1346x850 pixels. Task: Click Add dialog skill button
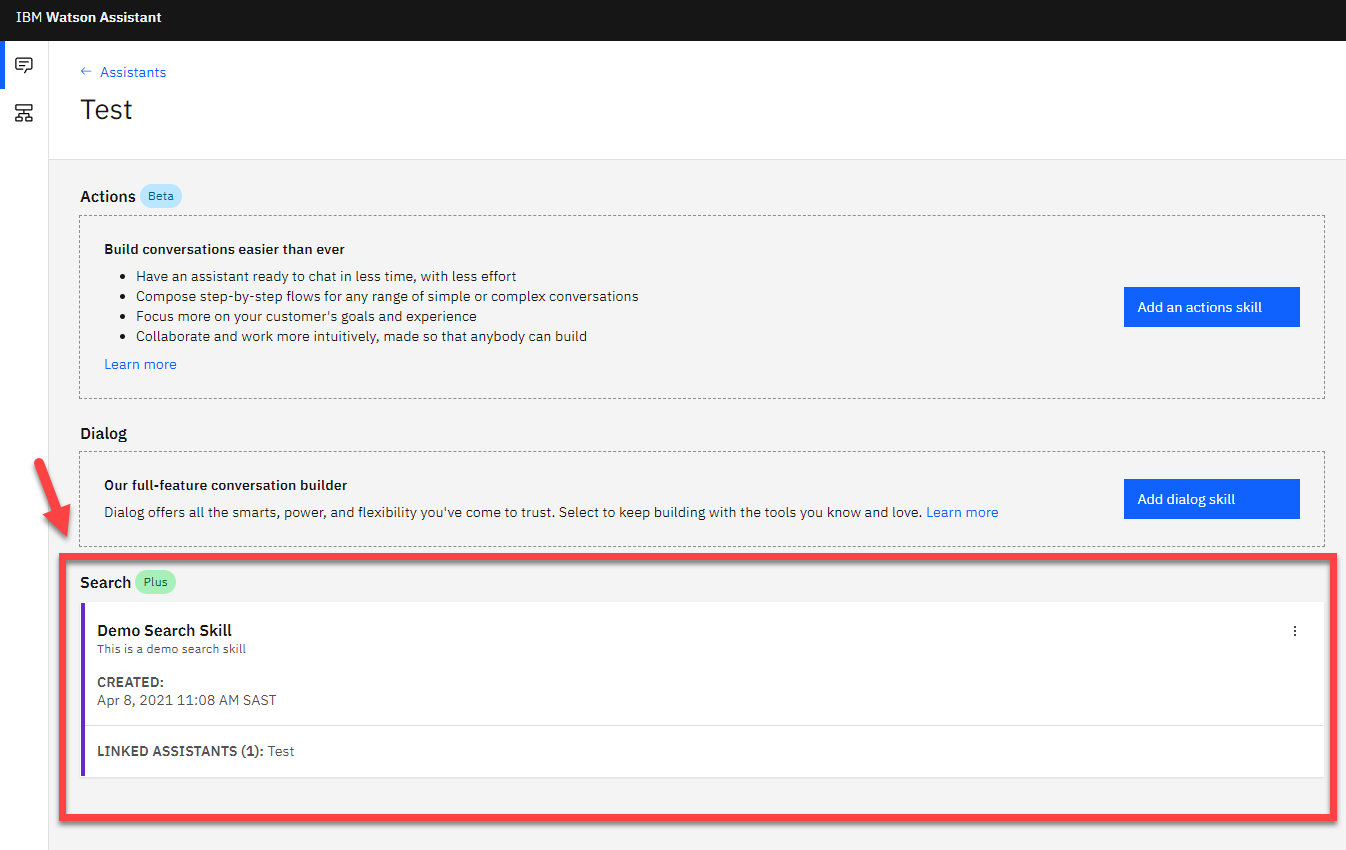tap(1212, 499)
